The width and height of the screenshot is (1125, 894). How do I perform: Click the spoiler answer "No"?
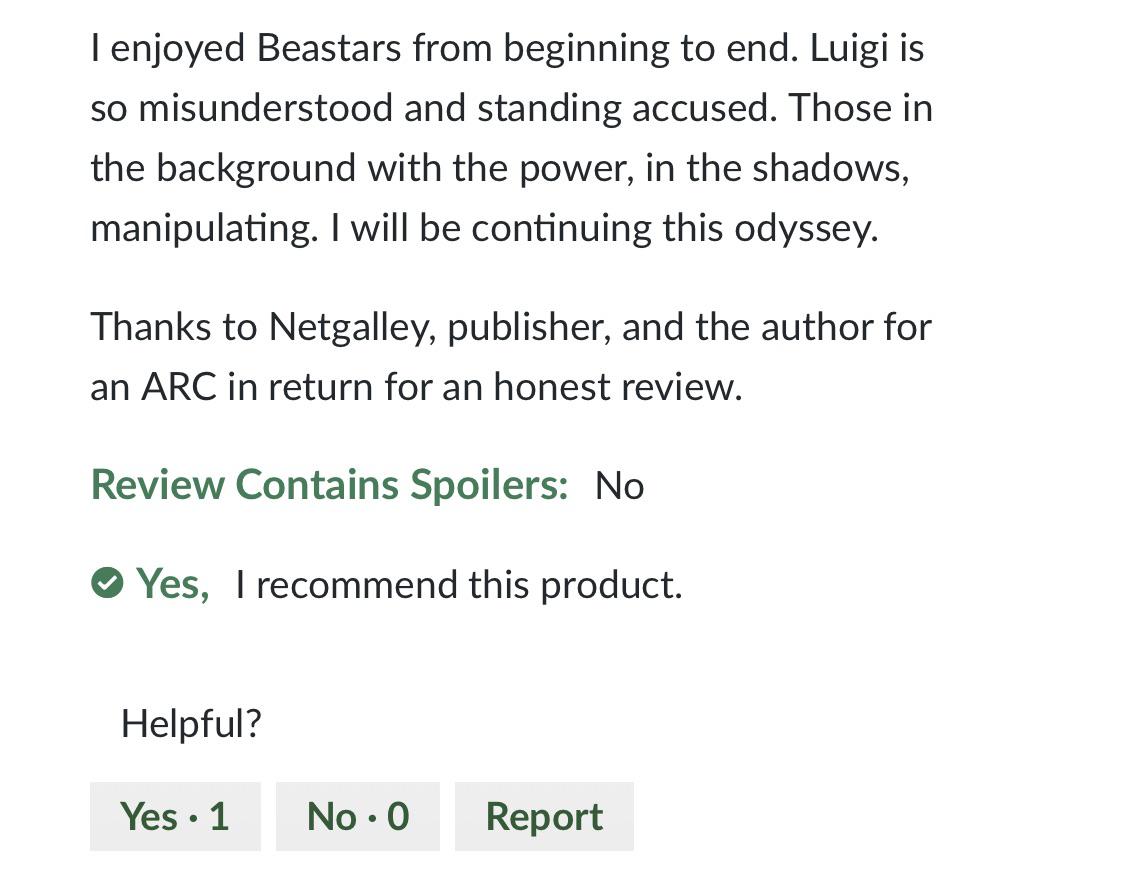click(618, 485)
